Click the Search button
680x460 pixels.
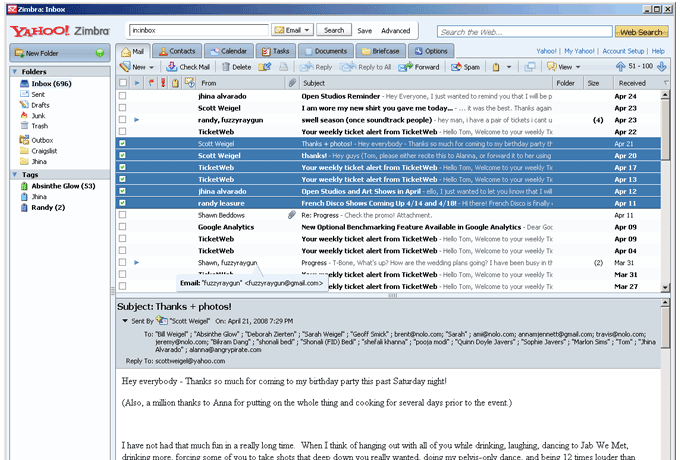pos(334,30)
